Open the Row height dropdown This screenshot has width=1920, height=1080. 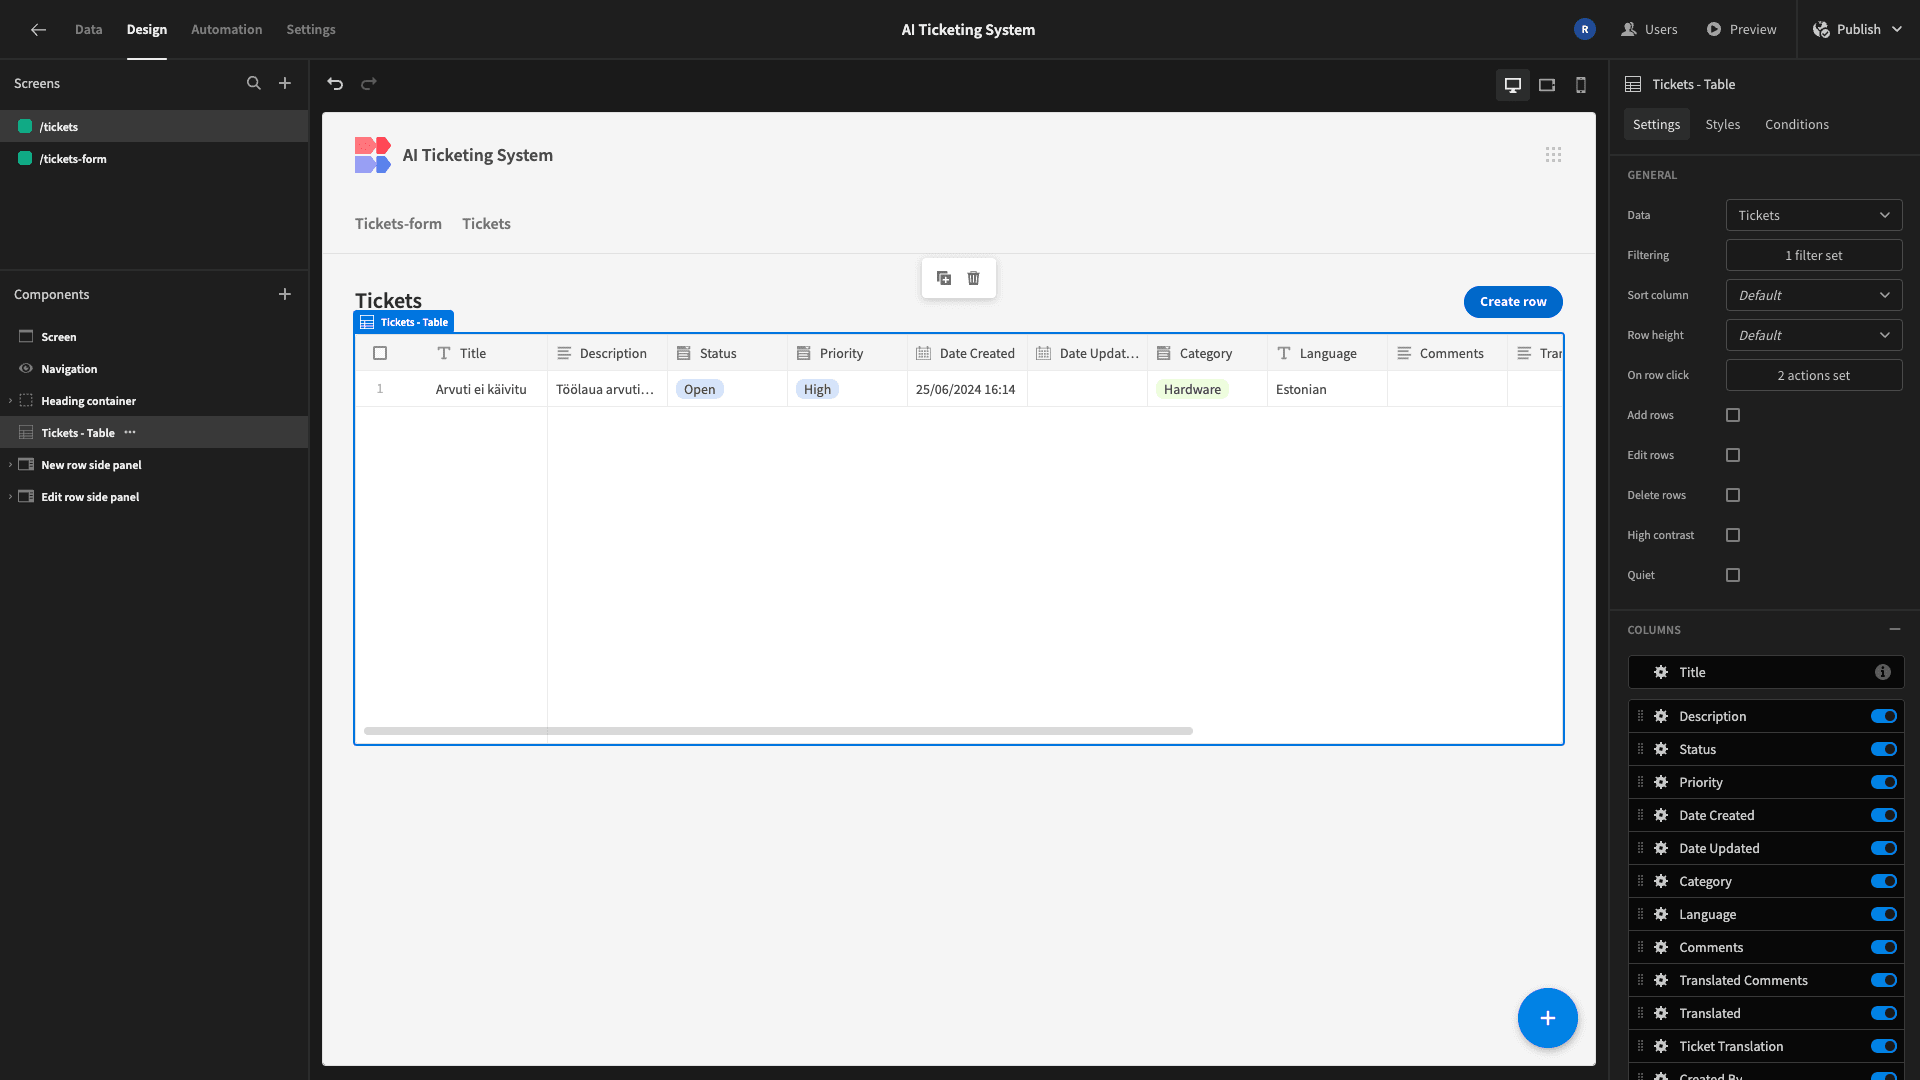(x=1814, y=336)
